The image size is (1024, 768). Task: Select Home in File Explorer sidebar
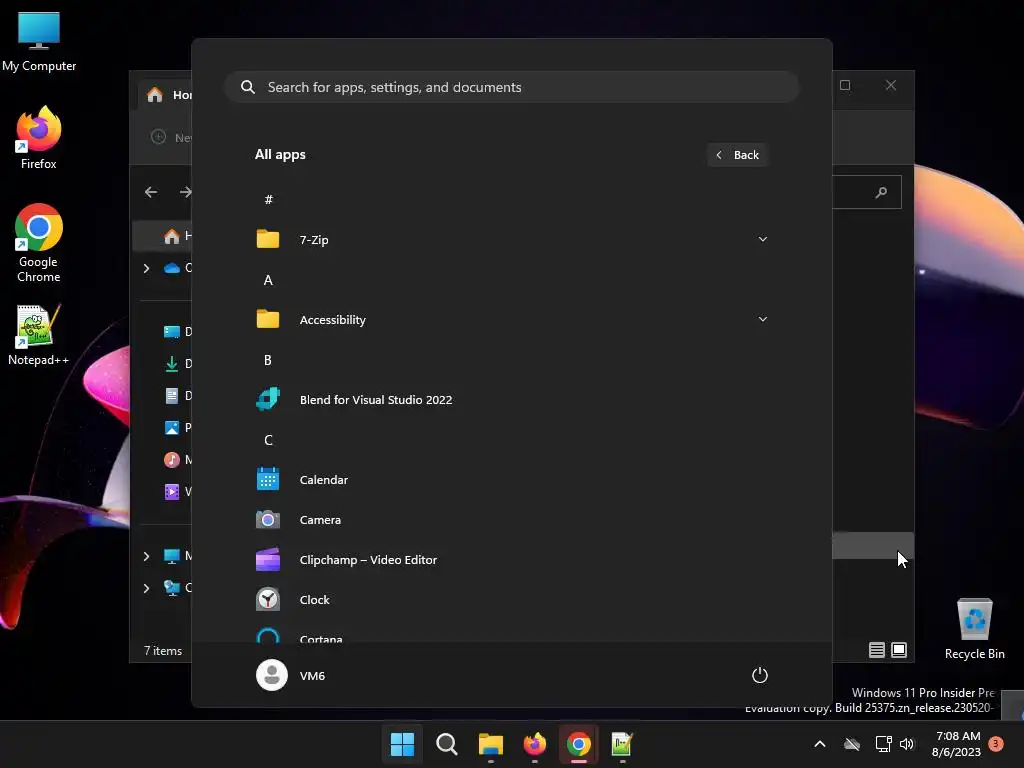(x=163, y=236)
